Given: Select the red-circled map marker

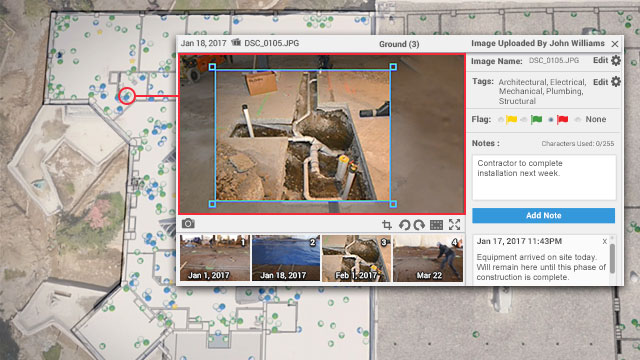Looking at the screenshot, I should [127, 96].
